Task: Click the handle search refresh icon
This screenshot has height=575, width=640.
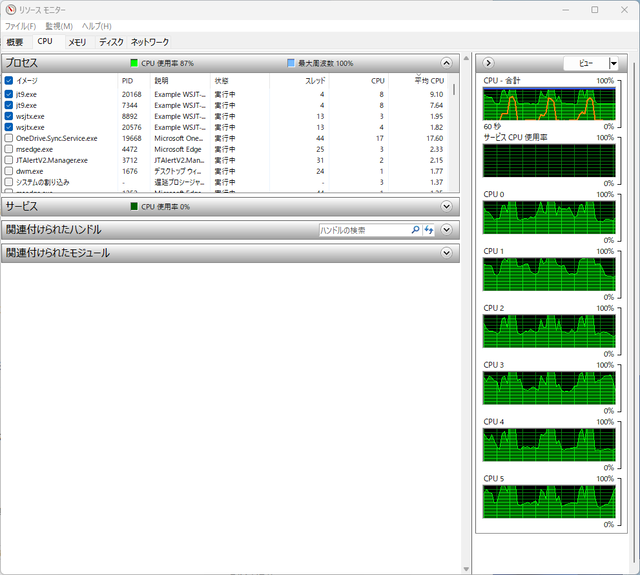Action: pyautogui.click(x=429, y=230)
